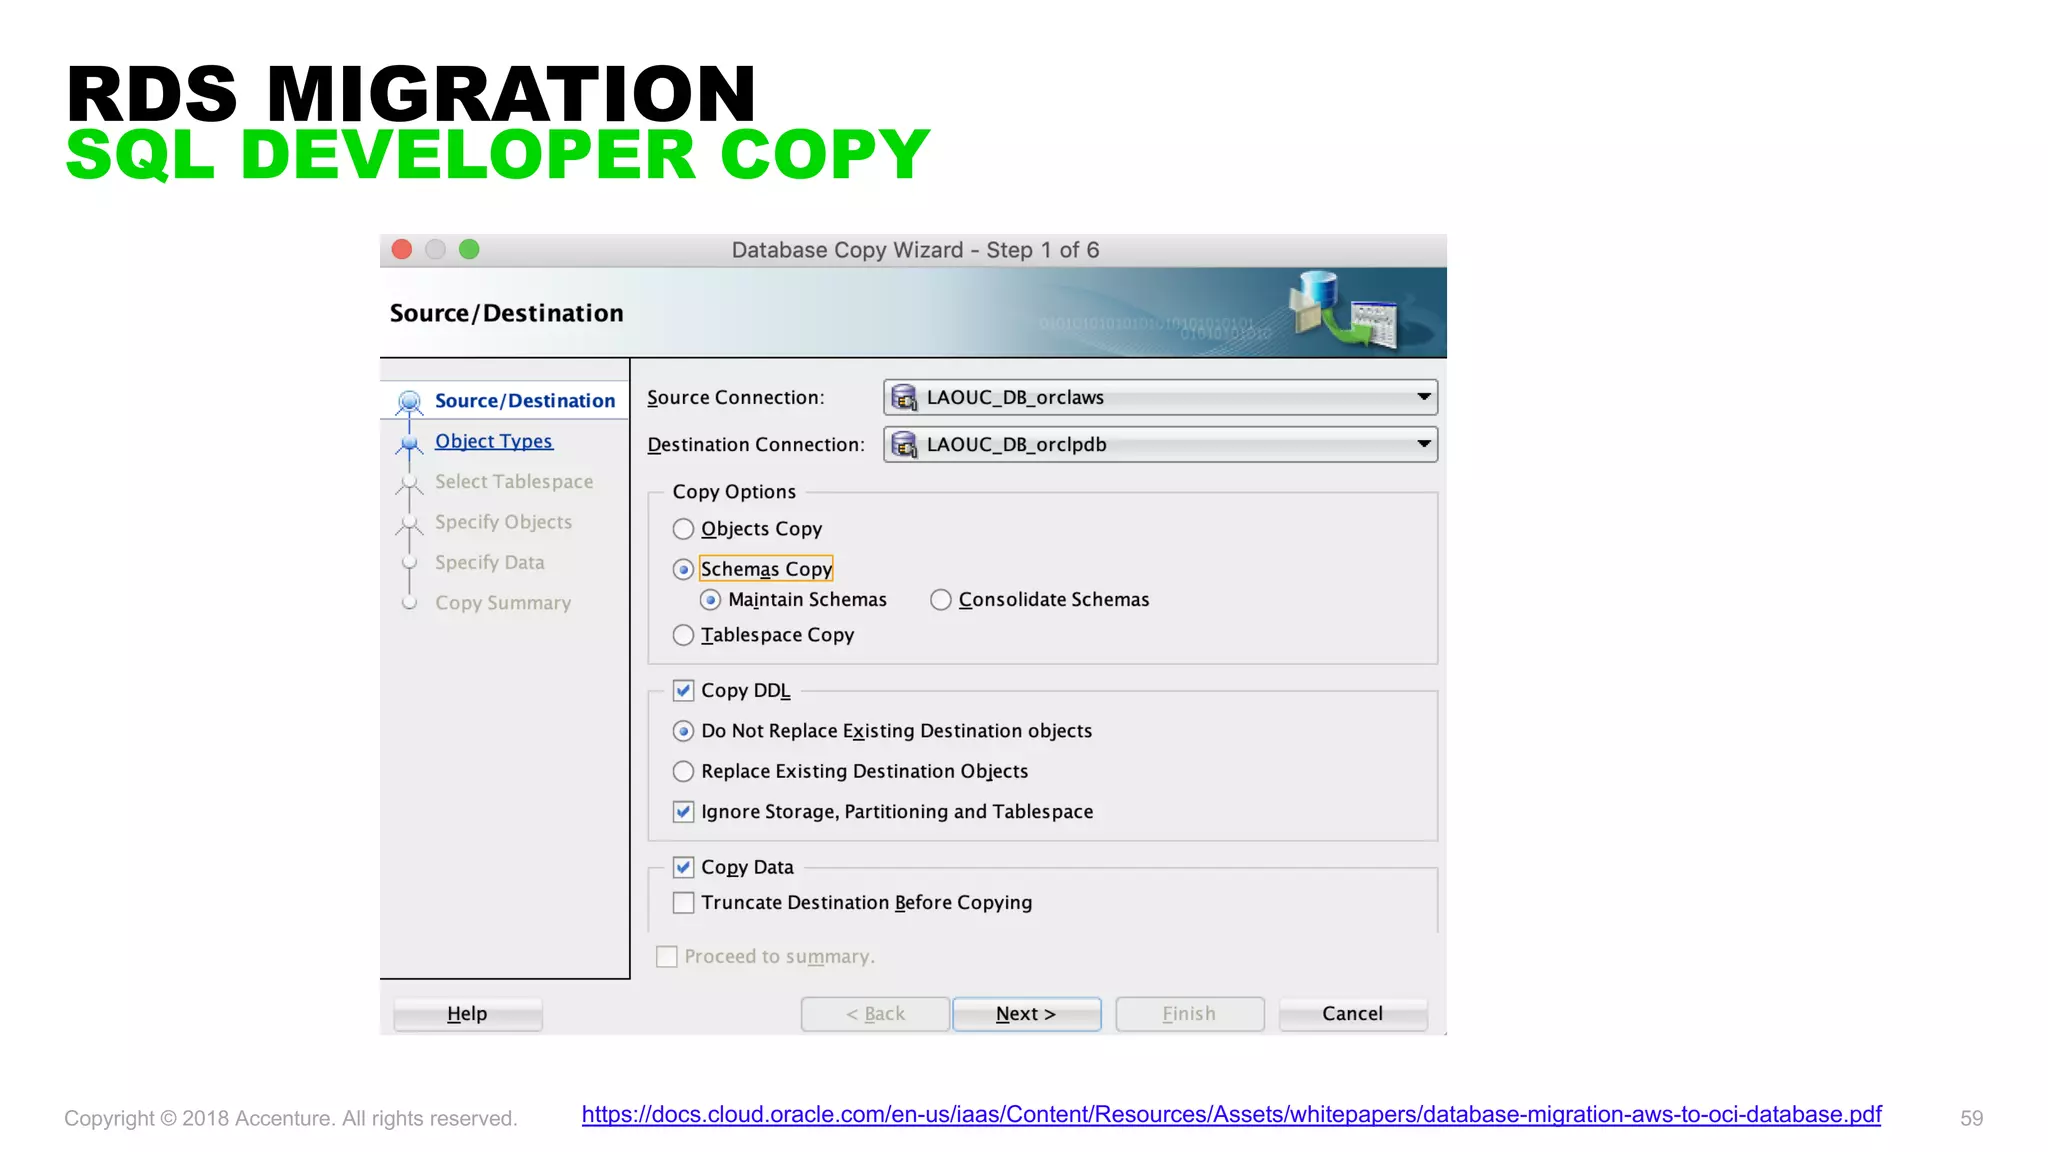Choose the Consolidate Schemas option
Image resolution: width=2048 pixels, height=1152 pixels.
(940, 600)
